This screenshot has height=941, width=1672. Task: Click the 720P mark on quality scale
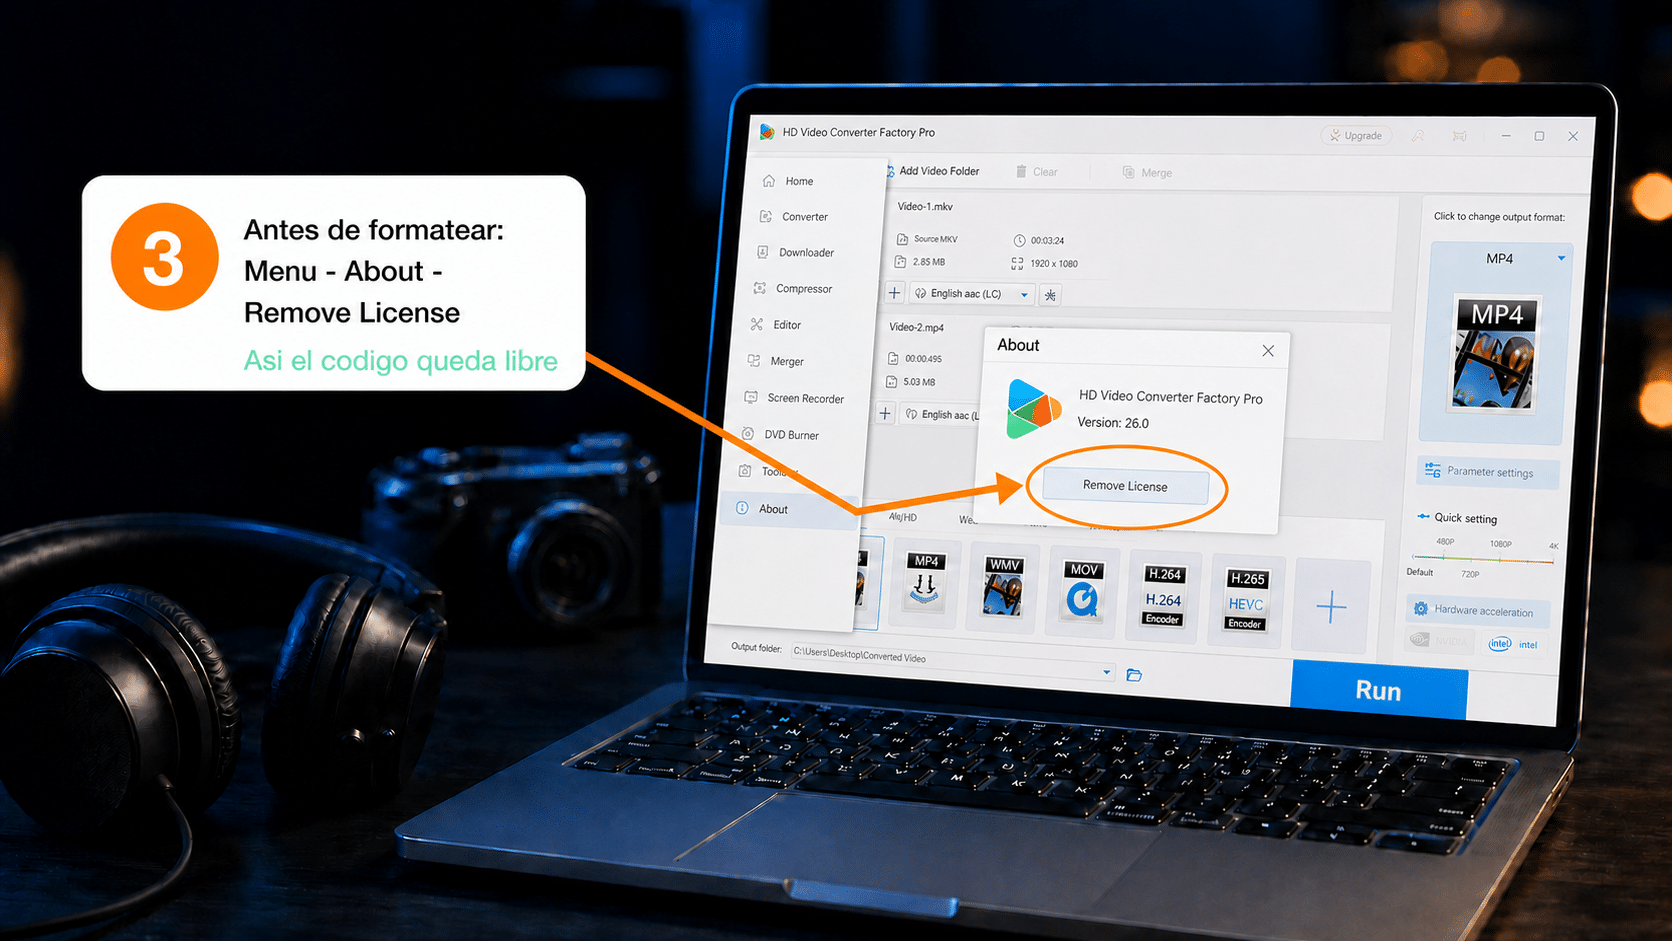click(1470, 575)
